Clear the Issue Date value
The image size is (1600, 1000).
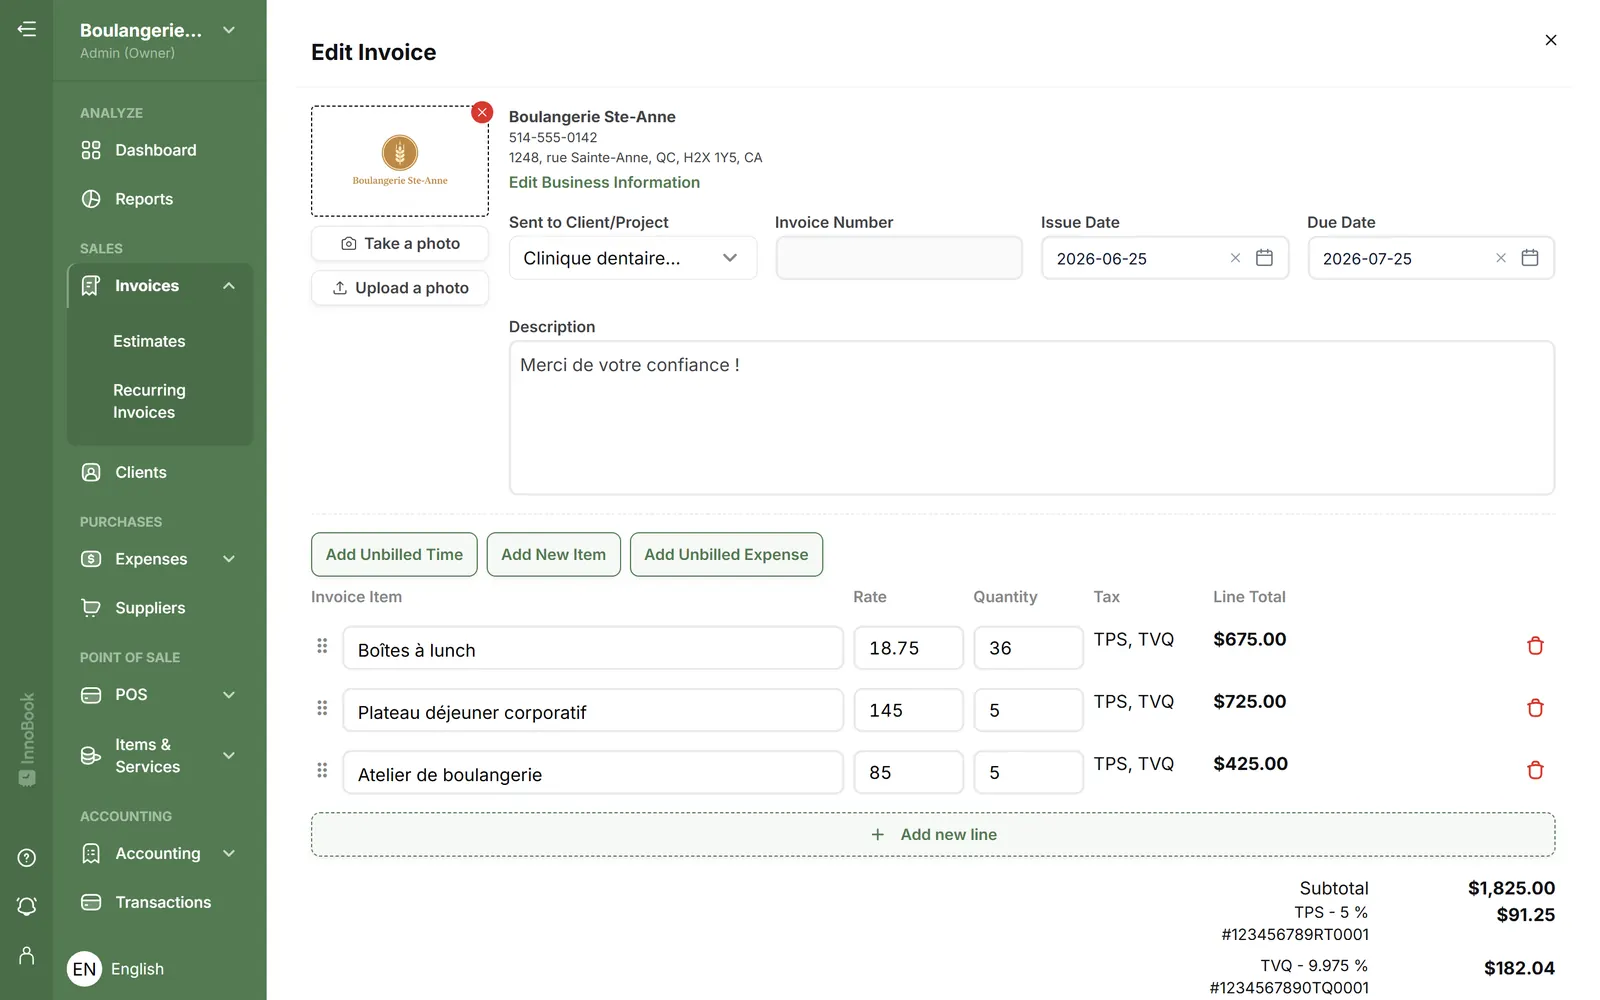[x=1235, y=258]
